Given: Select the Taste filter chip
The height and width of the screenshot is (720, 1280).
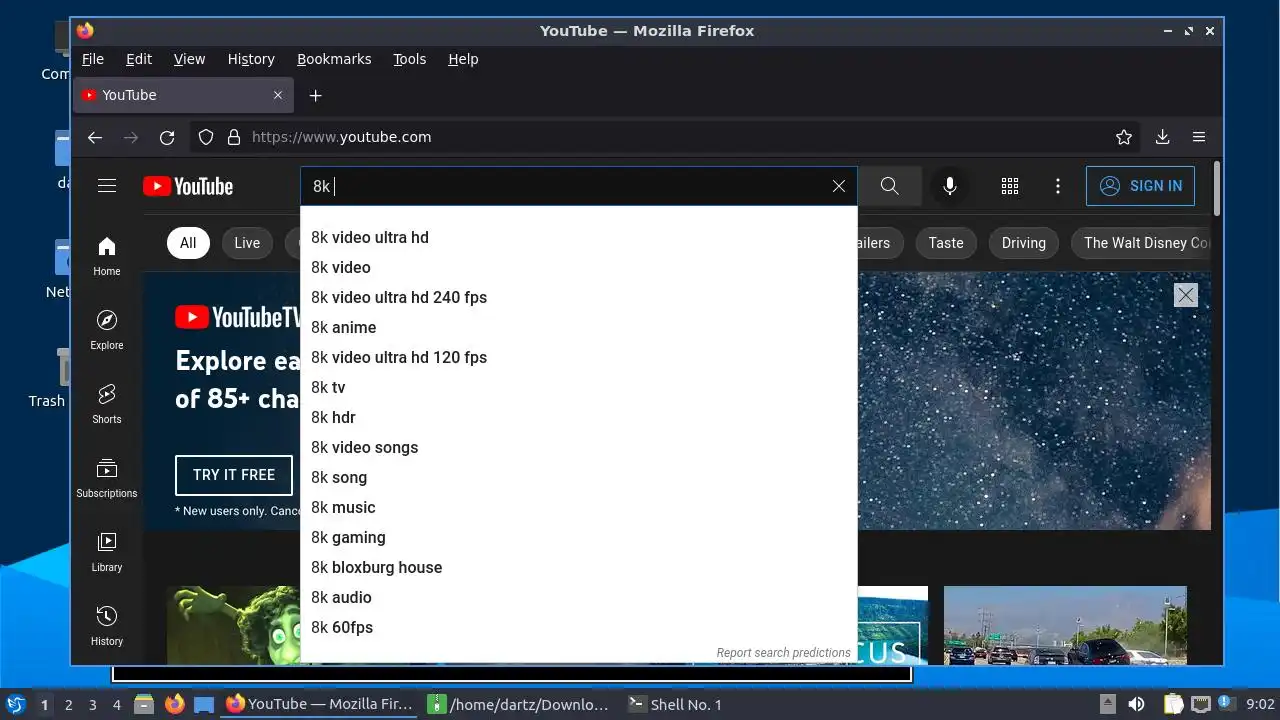Looking at the screenshot, I should (x=946, y=243).
